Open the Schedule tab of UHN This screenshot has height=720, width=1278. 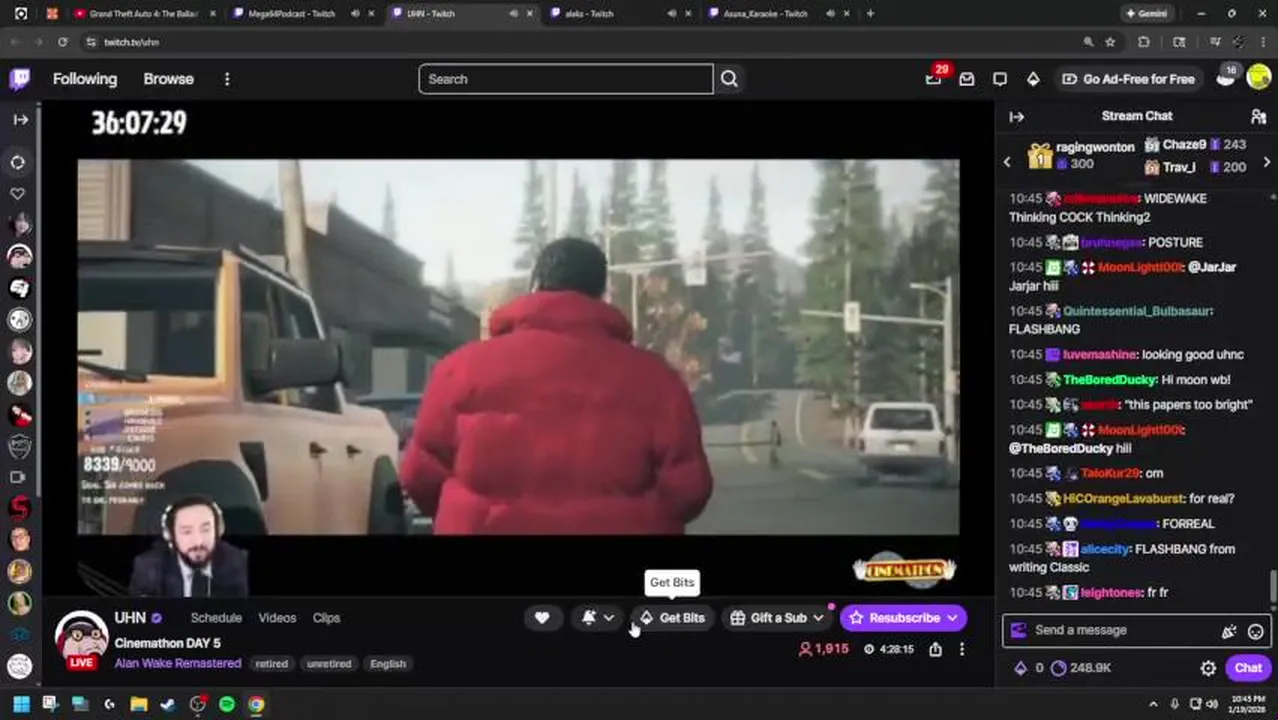pos(216,618)
